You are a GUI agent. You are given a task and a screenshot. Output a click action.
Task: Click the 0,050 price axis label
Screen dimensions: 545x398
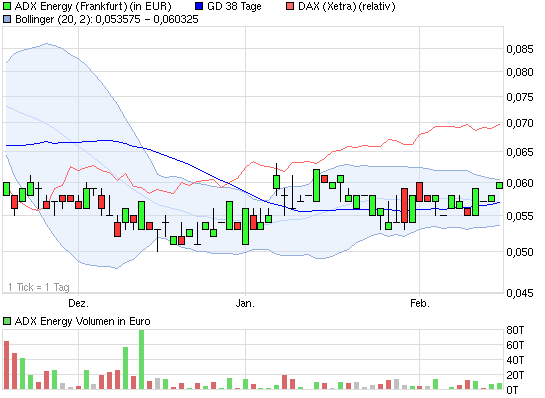point(520,252)
